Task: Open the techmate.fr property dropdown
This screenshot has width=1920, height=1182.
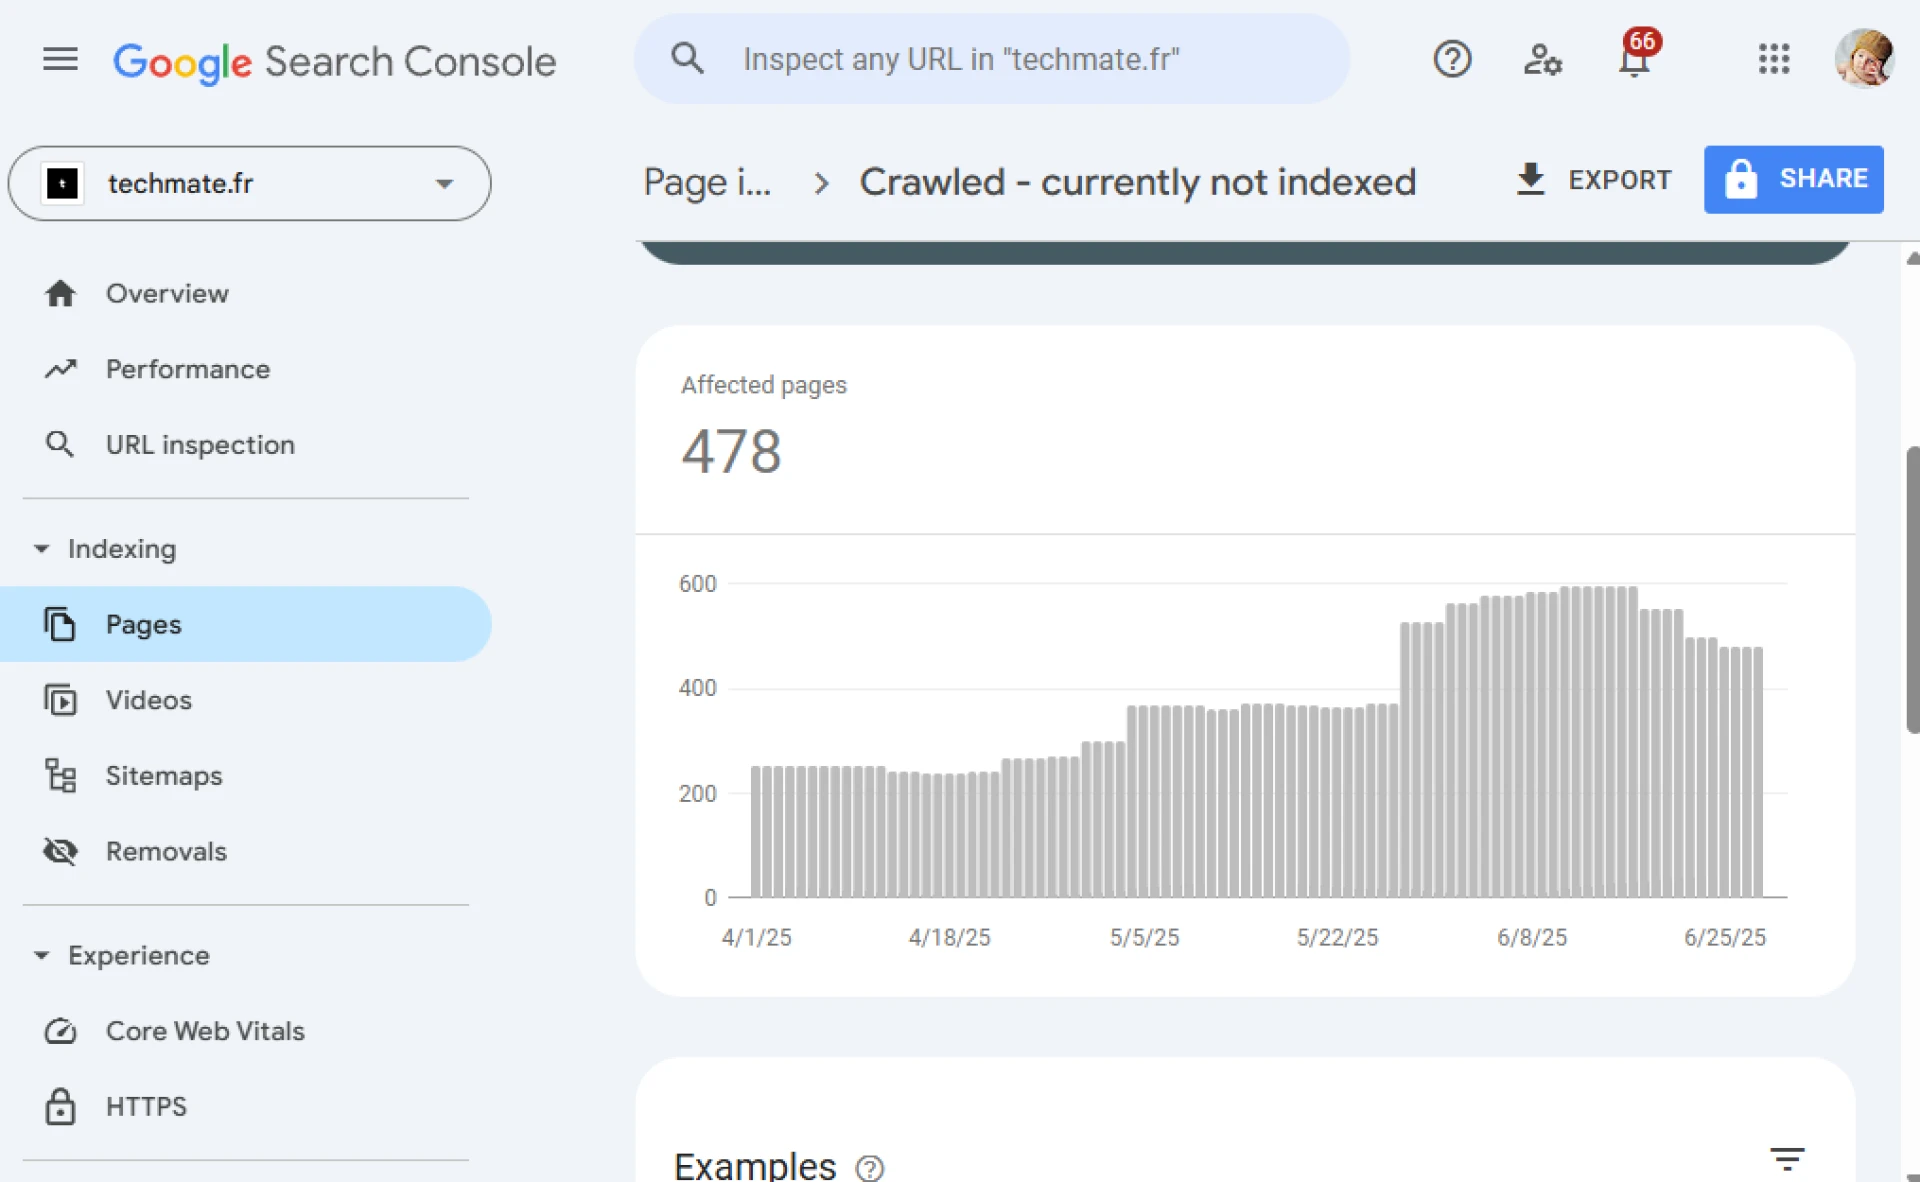Action: [x=250, y=184]
